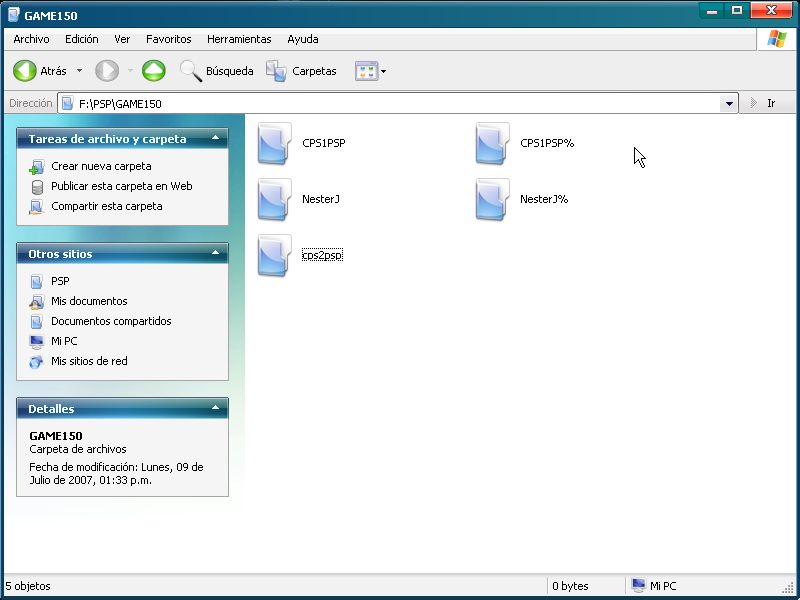Select the CPS1PSP folder name
This screenshot has width=800, height=600.
pos(323,143)
